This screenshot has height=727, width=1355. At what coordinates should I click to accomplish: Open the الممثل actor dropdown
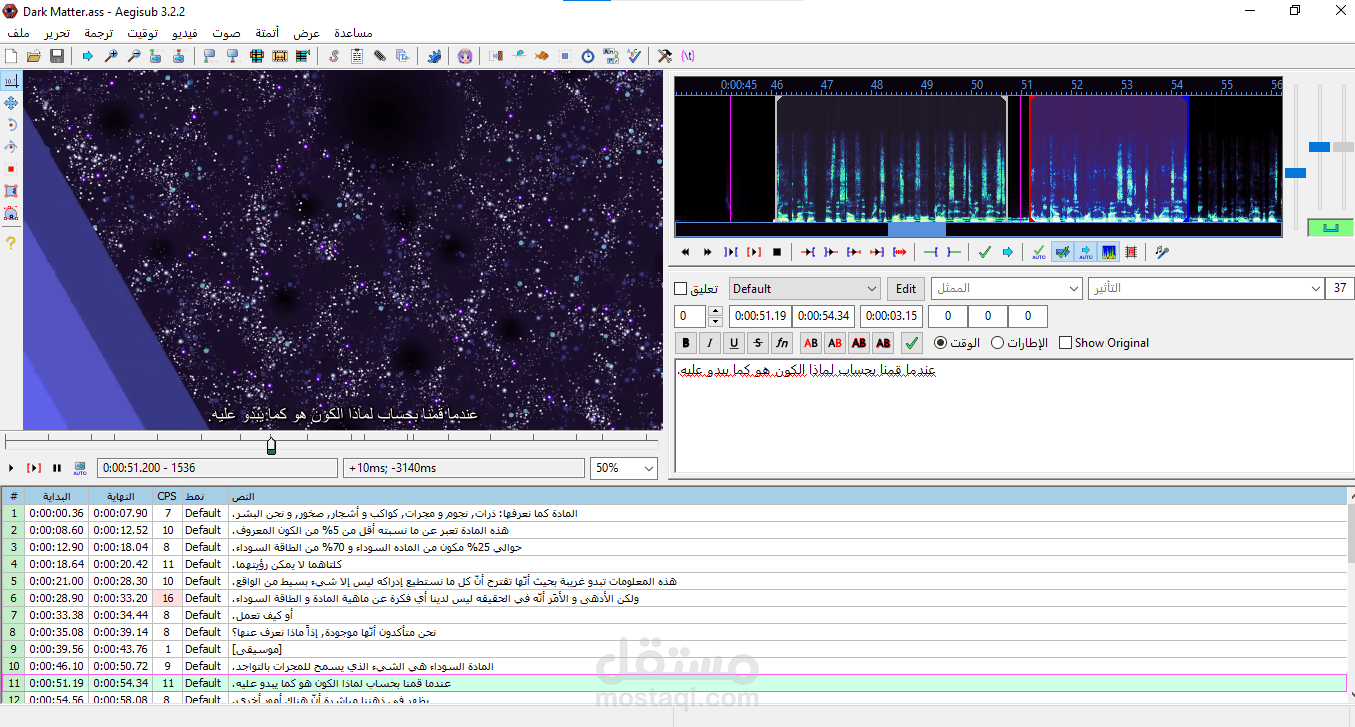pyautogui.click(x=1007, y=289)
